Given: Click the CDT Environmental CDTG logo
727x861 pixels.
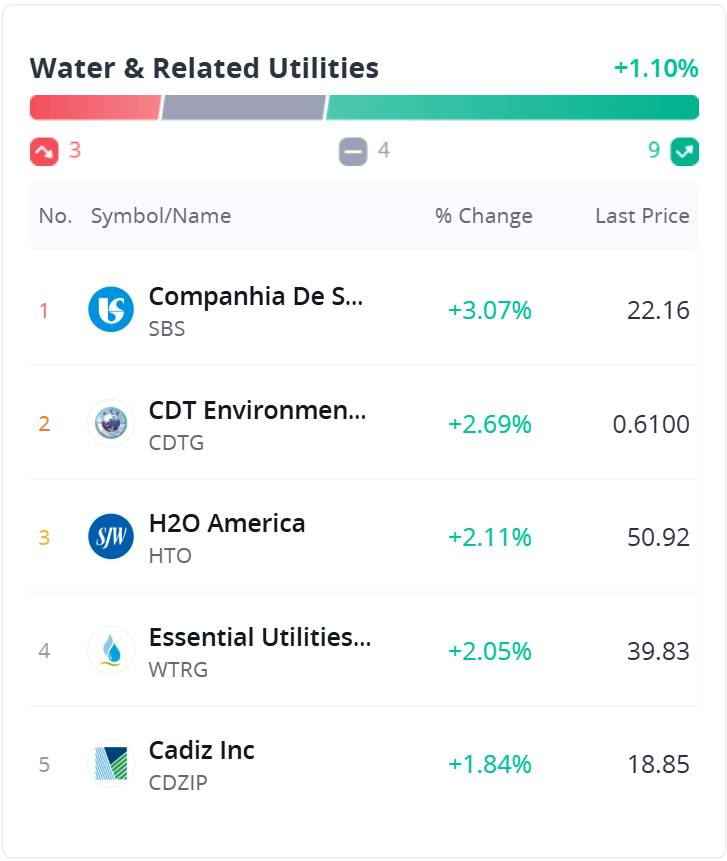Looking at the screenshot, I should 111,423.
